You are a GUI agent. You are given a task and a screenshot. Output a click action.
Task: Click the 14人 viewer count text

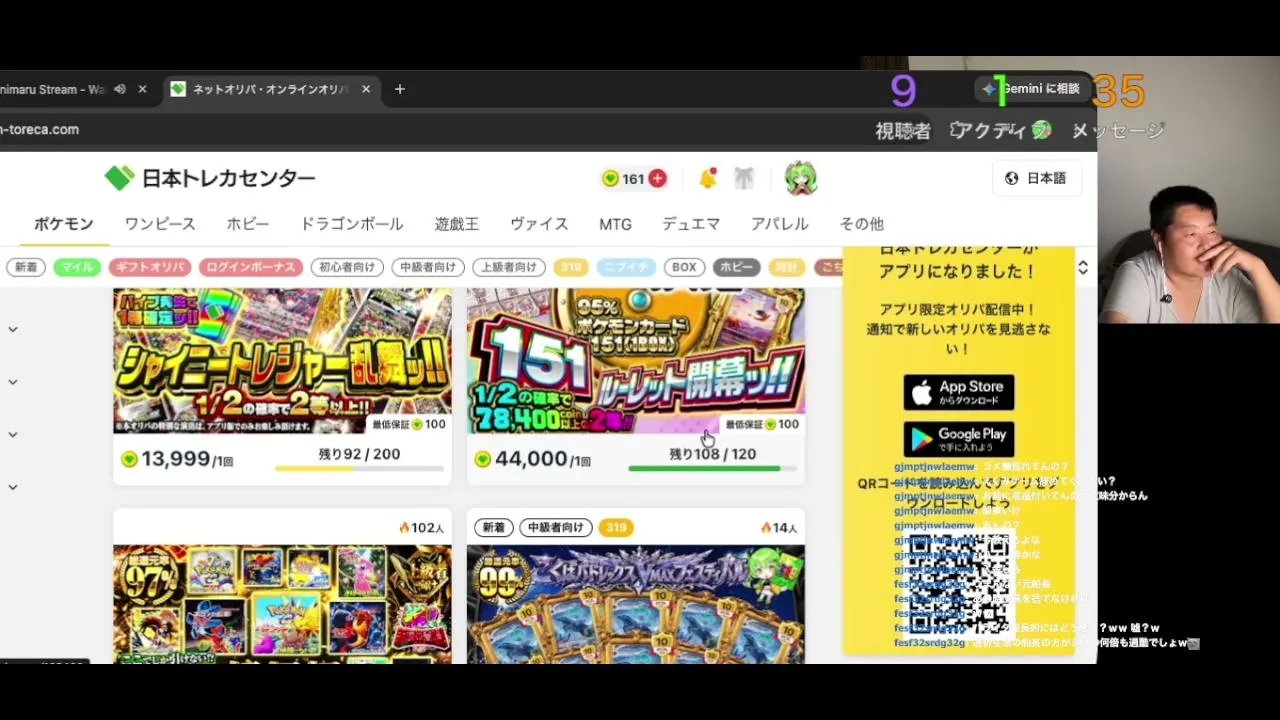785,527
